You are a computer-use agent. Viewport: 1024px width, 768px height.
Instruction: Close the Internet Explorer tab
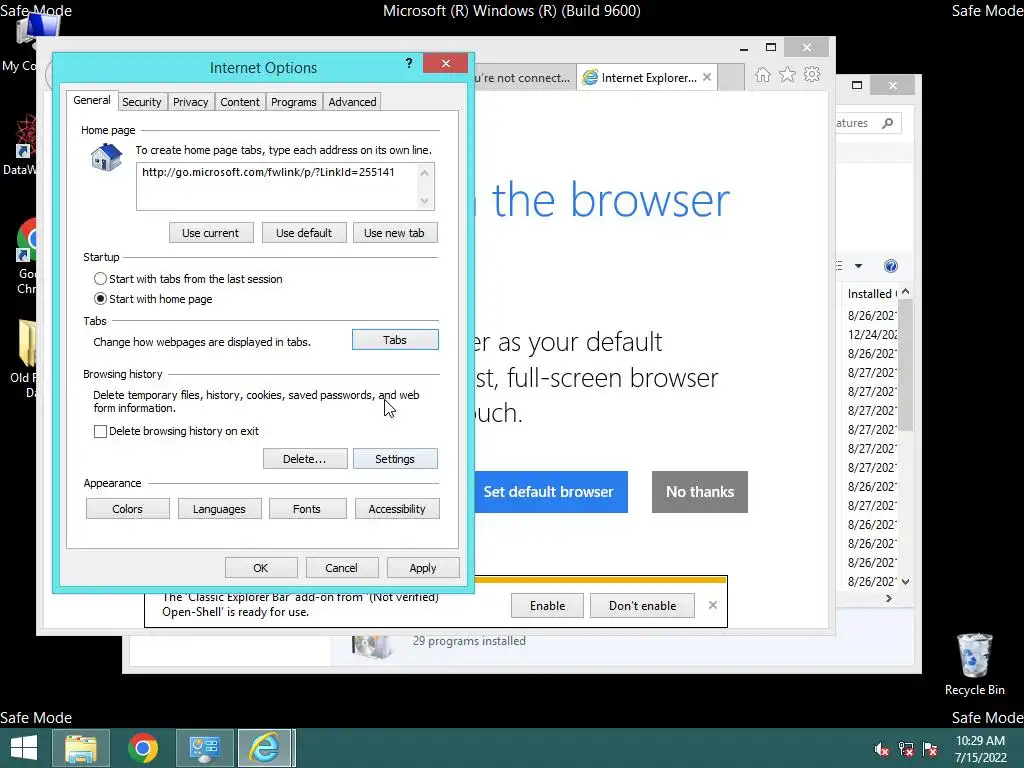point(707,77)
